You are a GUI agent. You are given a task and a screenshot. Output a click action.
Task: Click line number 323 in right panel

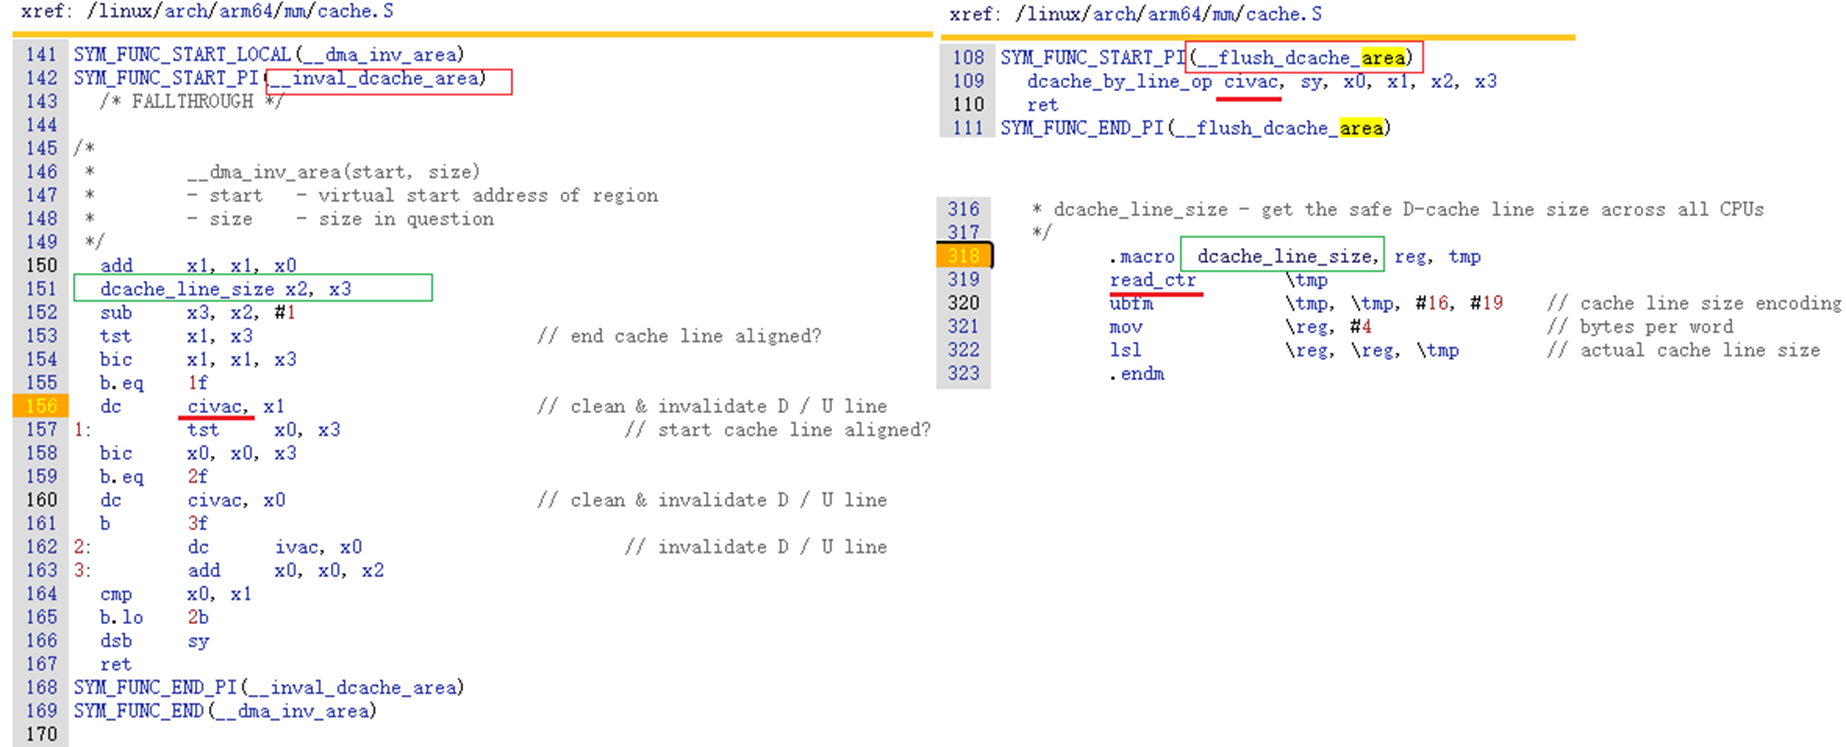pyautogui.click(x=964, y=373)
